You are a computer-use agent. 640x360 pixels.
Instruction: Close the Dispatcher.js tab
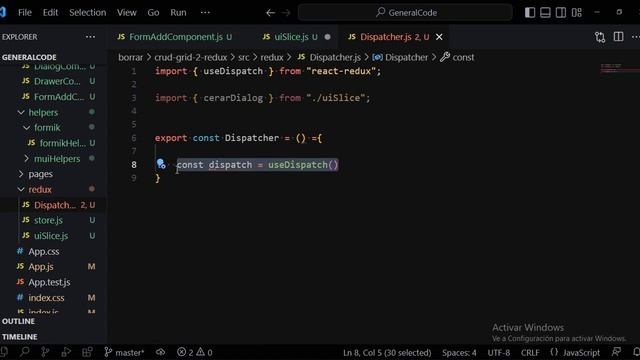[x=439, y=37]
